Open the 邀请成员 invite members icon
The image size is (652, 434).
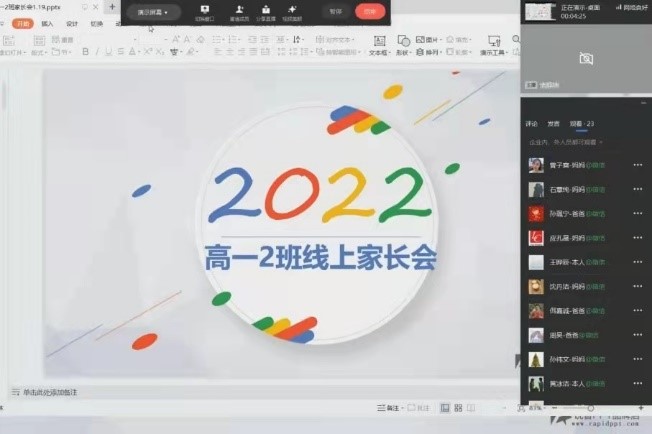[x=240, y=12]
